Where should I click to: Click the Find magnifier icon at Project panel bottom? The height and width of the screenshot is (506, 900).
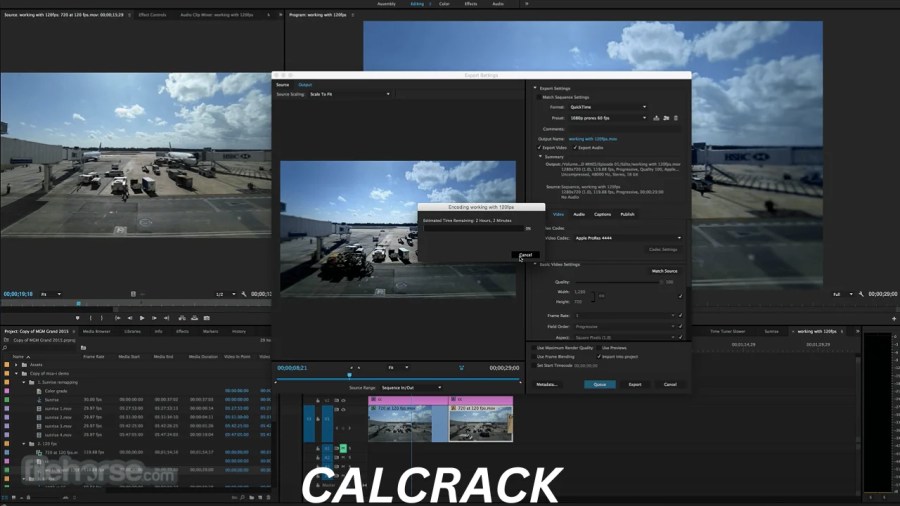pyautogui.click(x=243, y=497)
